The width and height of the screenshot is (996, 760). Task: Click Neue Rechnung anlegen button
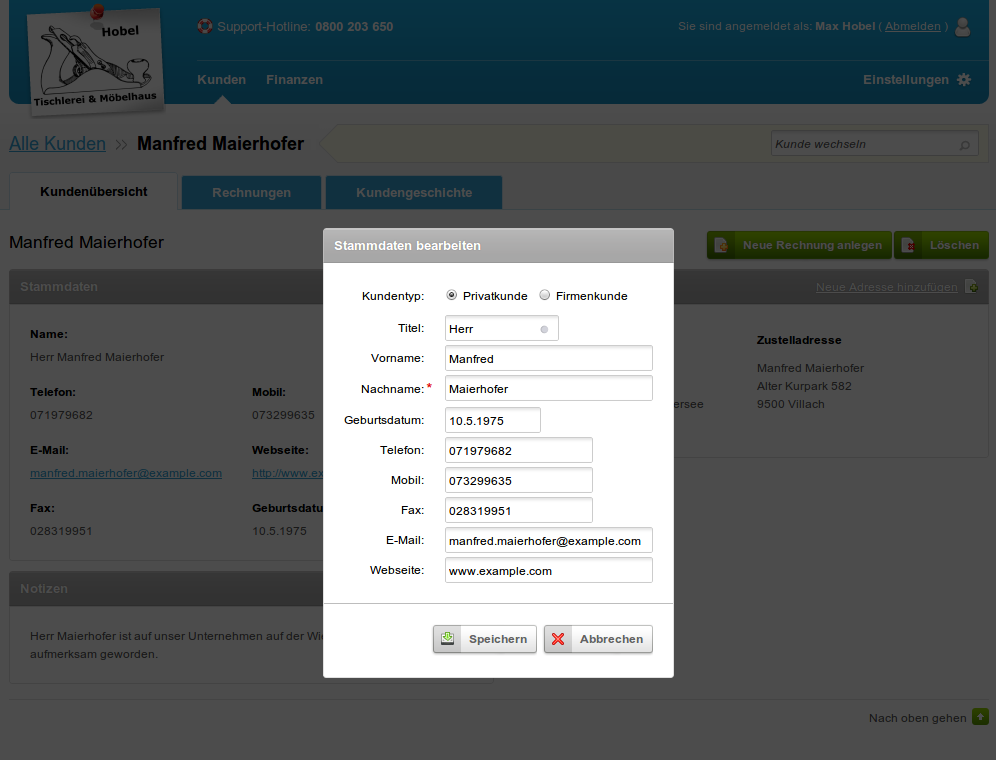click(x=798, y=245)
